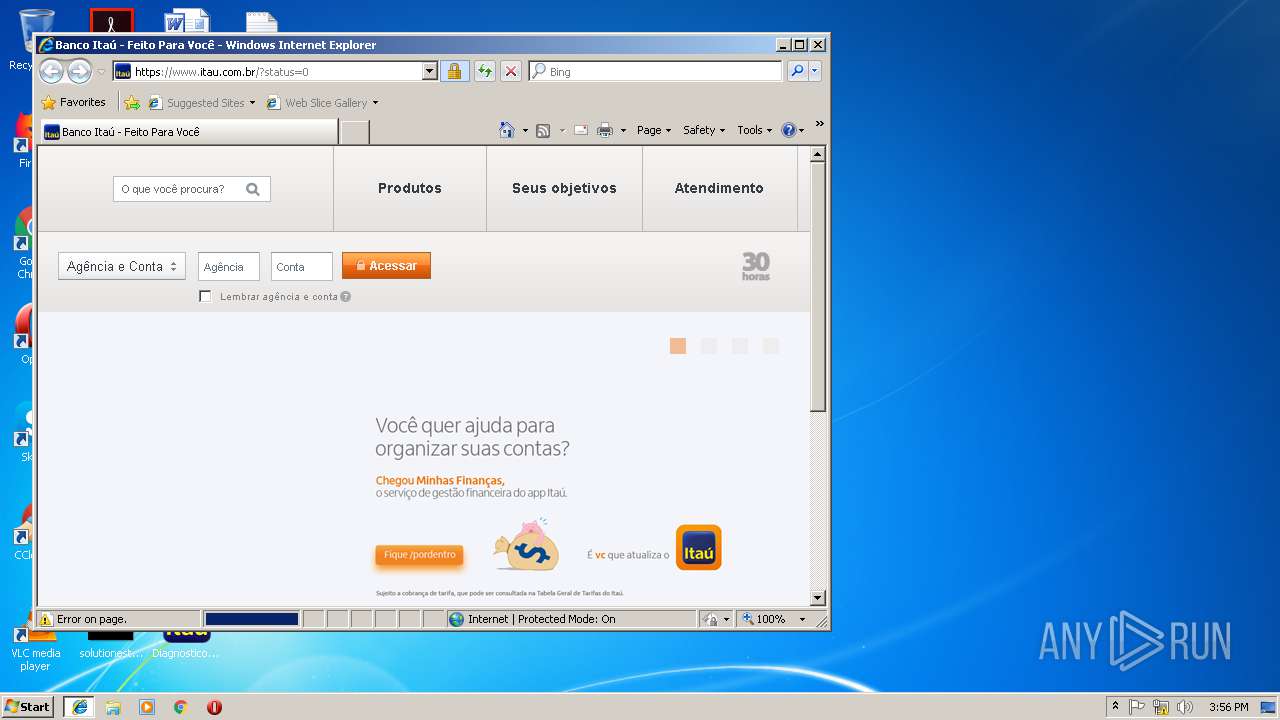
Task: Expand Web Slice Gallery dropdown
Action: 375,103
